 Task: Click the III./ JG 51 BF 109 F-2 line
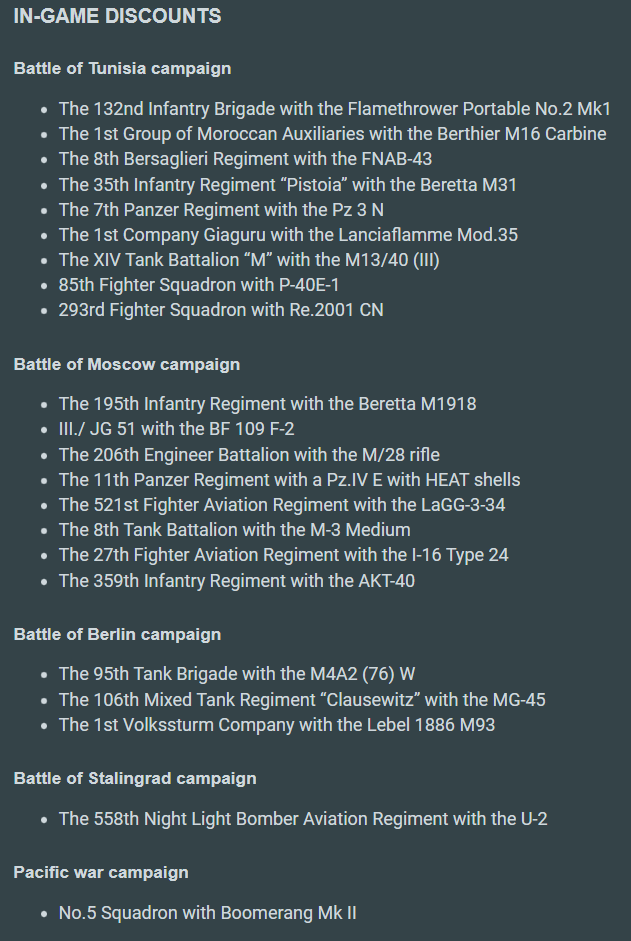176,429
